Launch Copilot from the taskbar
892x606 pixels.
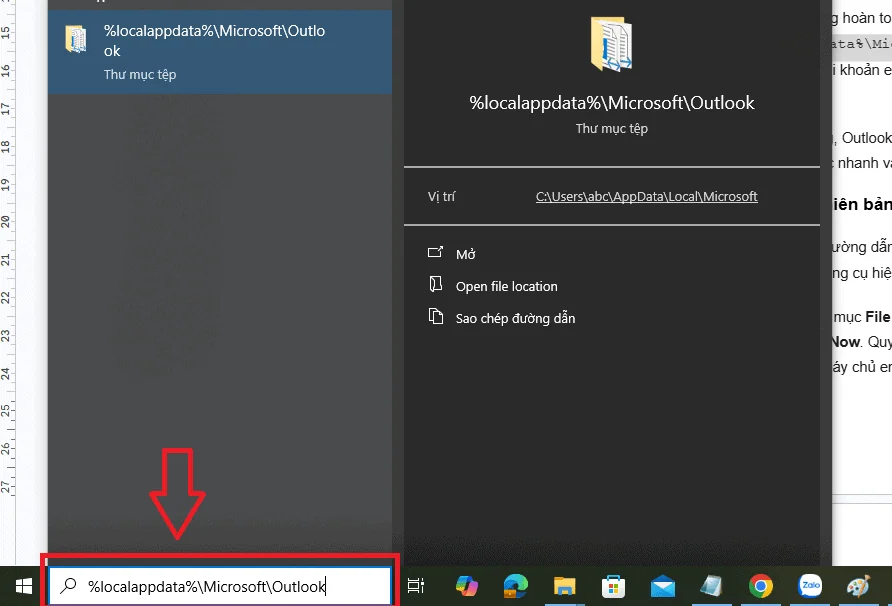pos(466,586)
